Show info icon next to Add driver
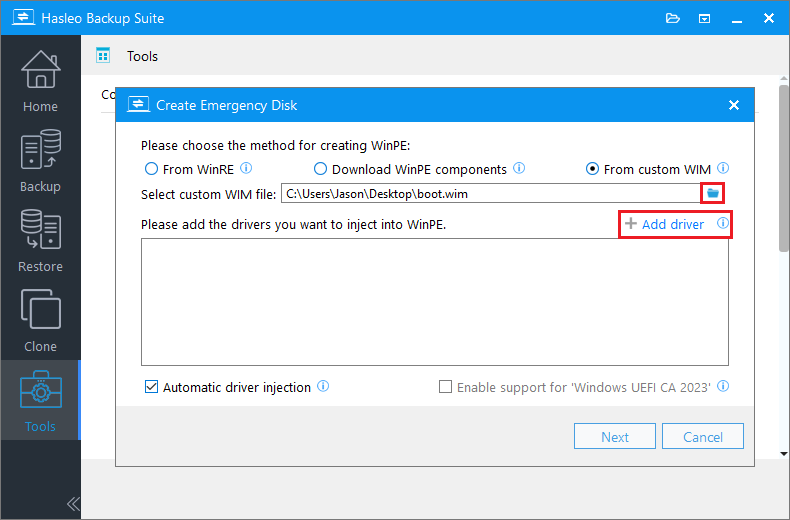 pos(723,223)
